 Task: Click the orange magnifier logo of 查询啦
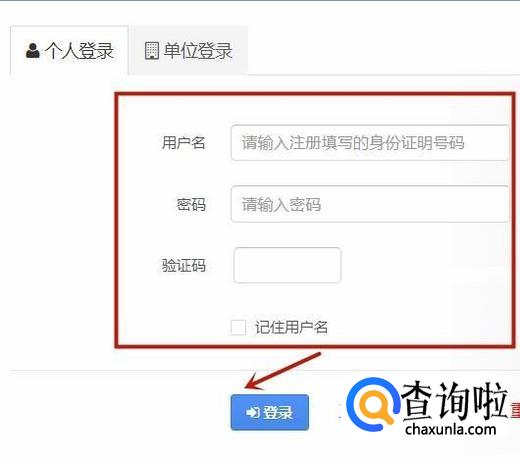[x=372, y=404]
